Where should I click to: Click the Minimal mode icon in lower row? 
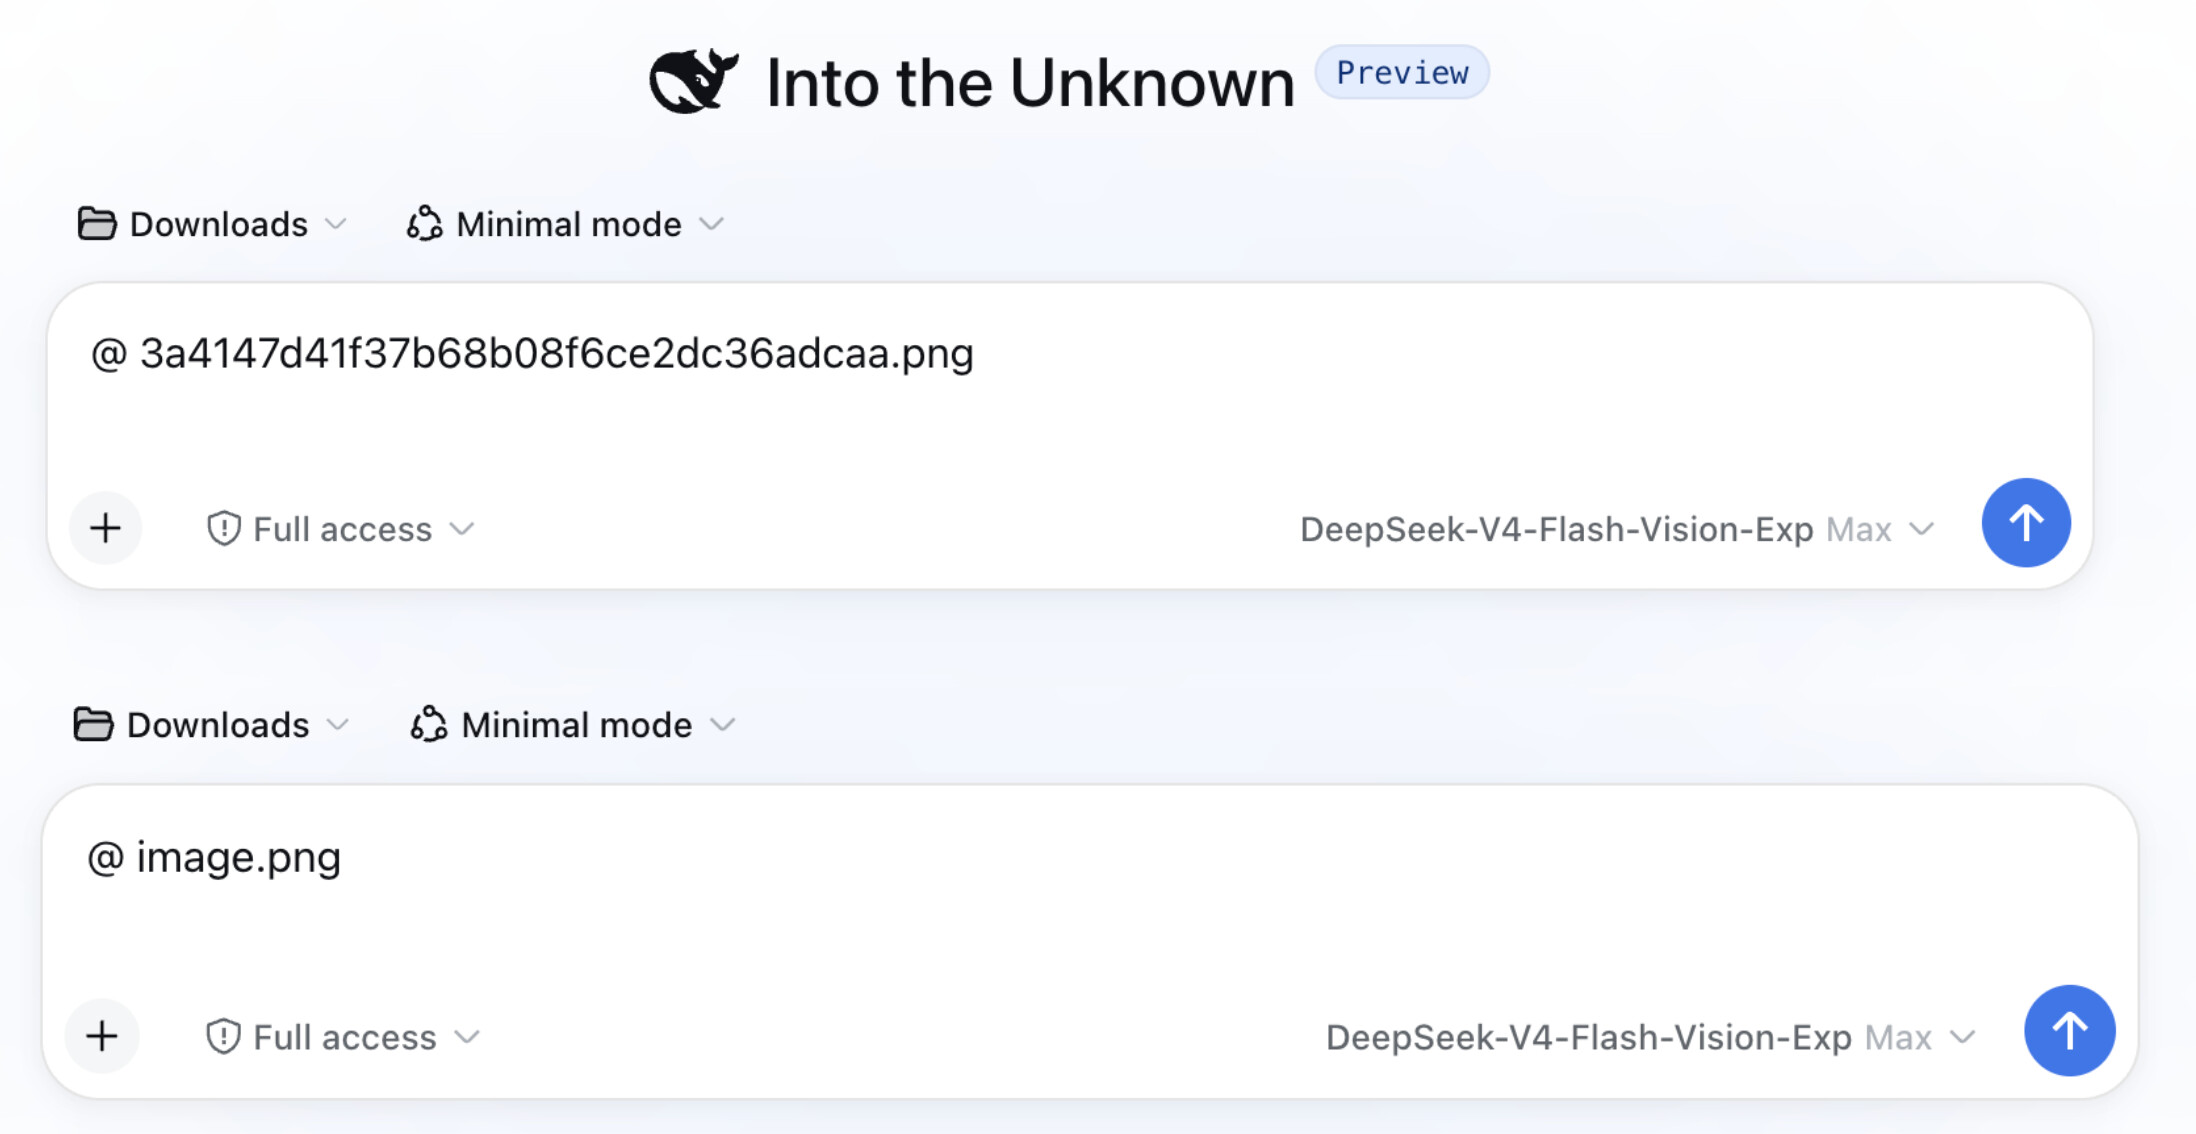click(x=429, y=725)
